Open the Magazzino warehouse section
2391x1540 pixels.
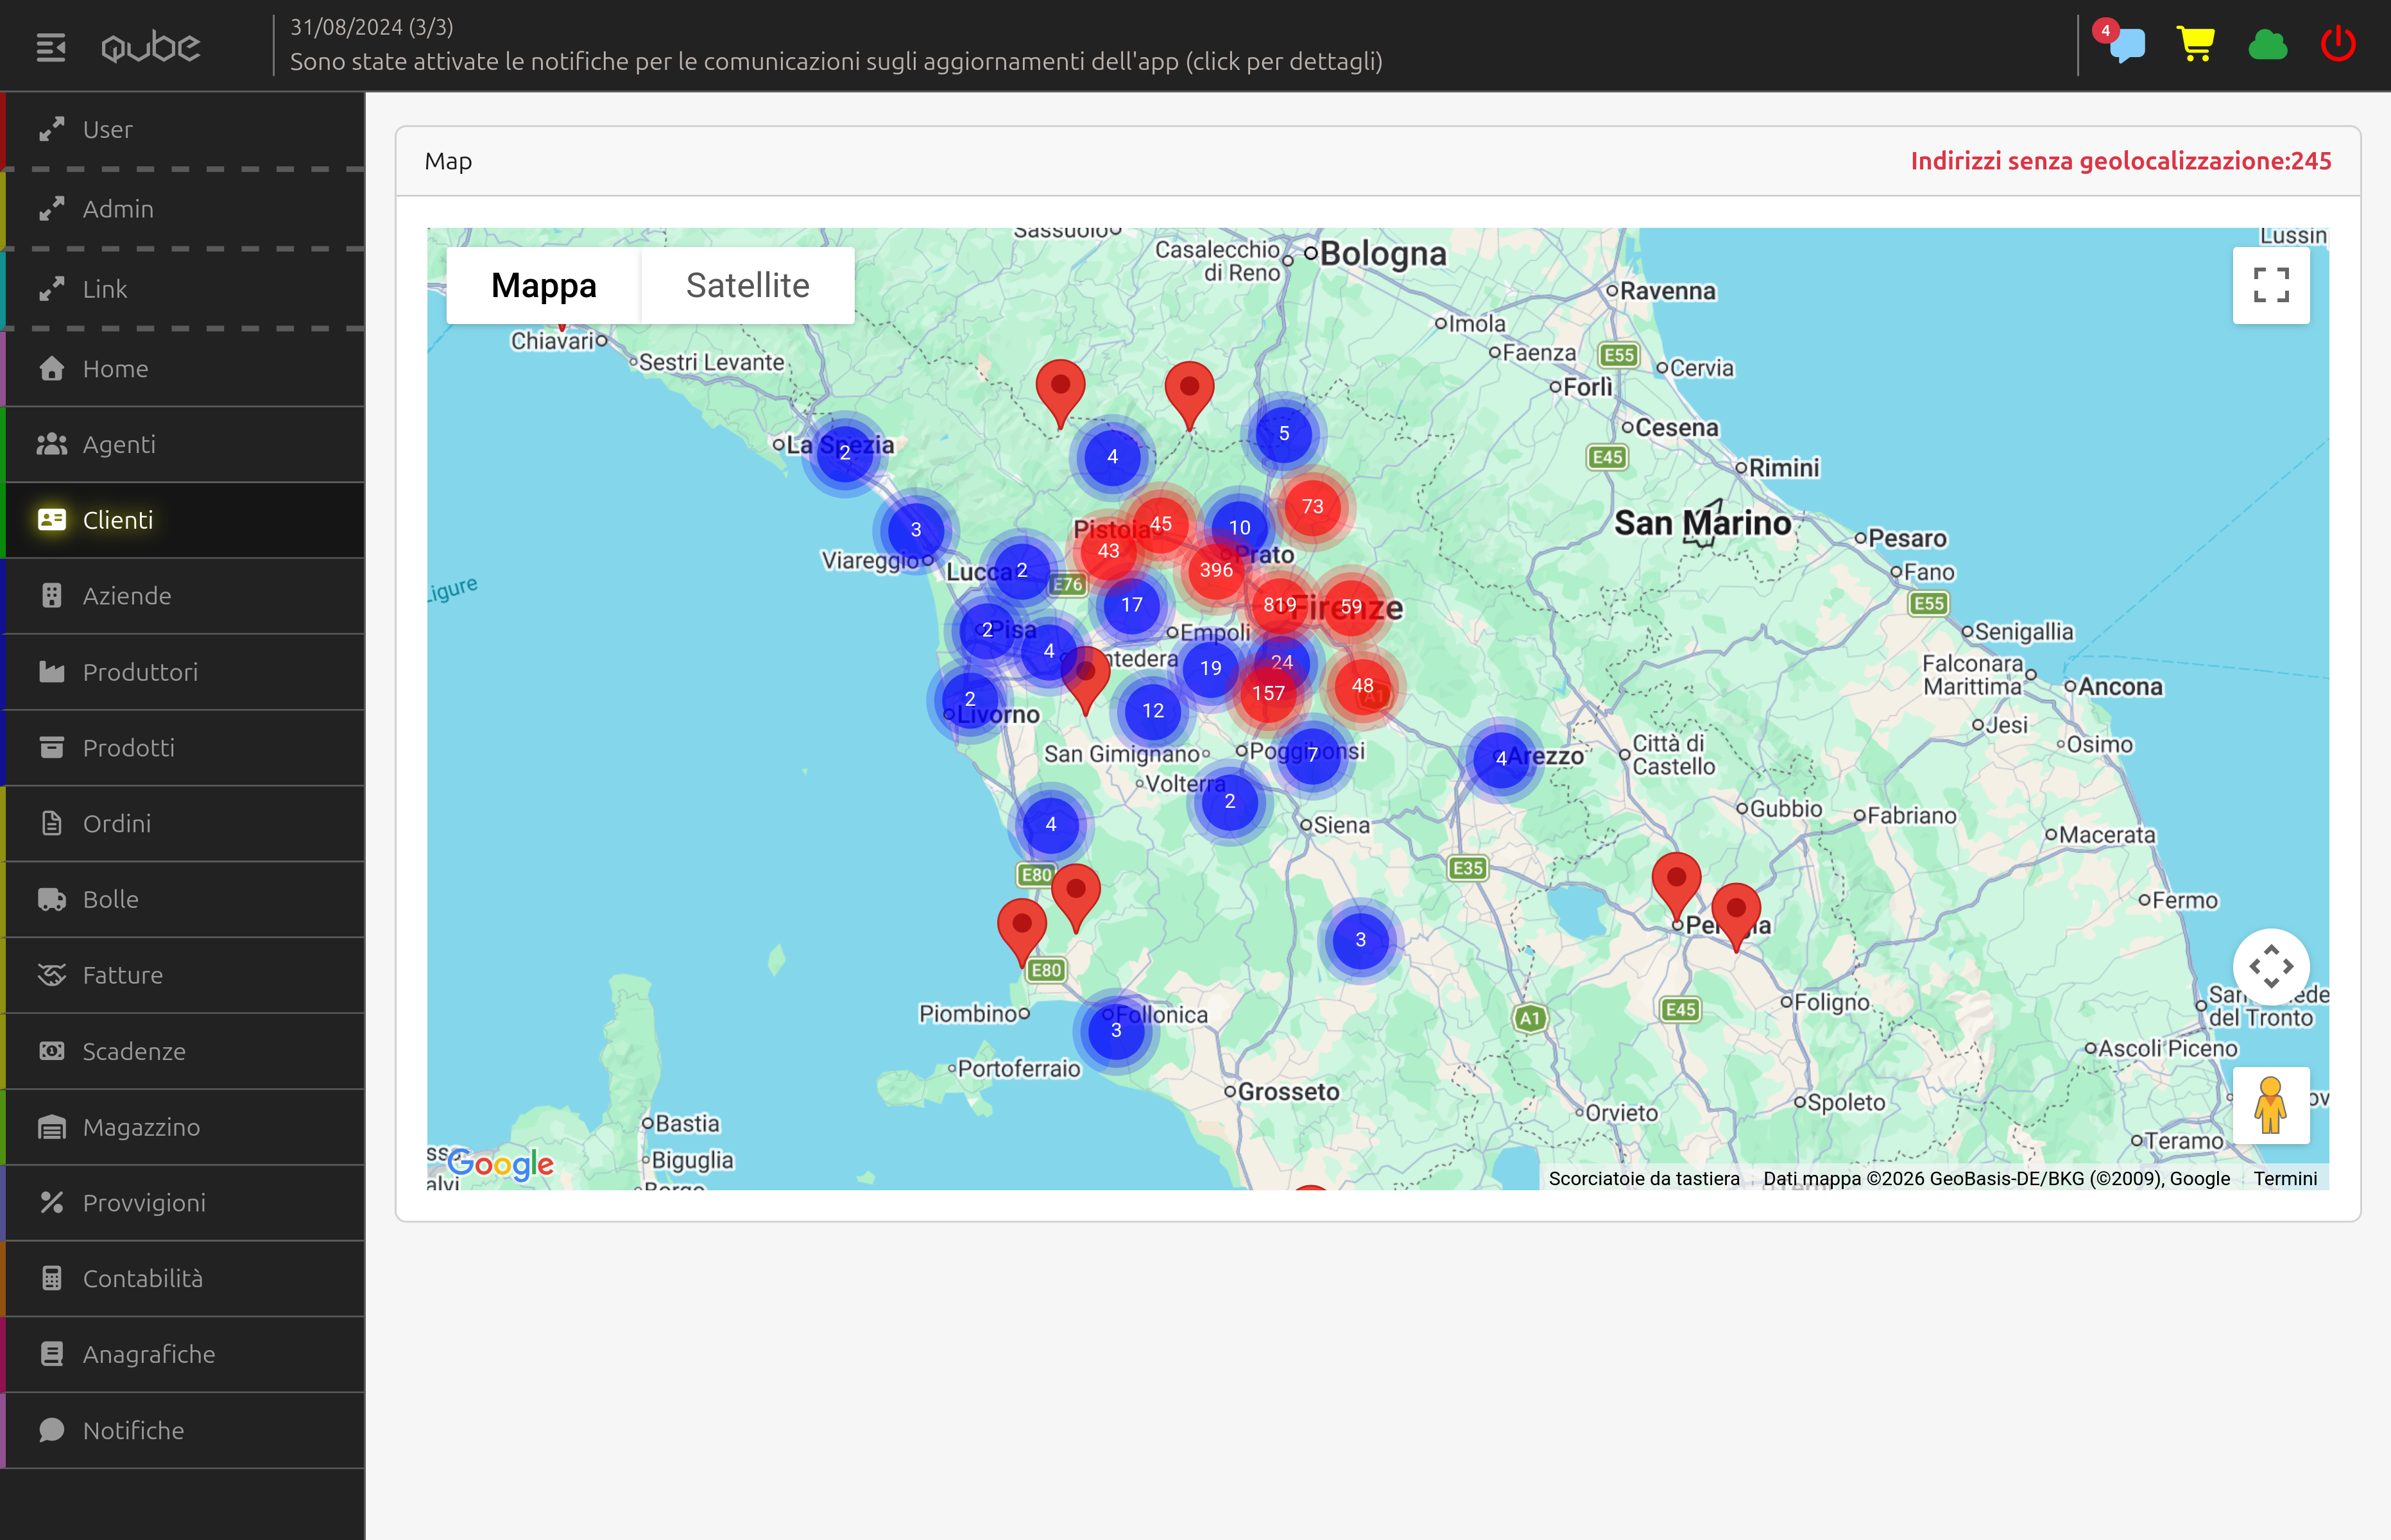click(x=140, y=1127)
